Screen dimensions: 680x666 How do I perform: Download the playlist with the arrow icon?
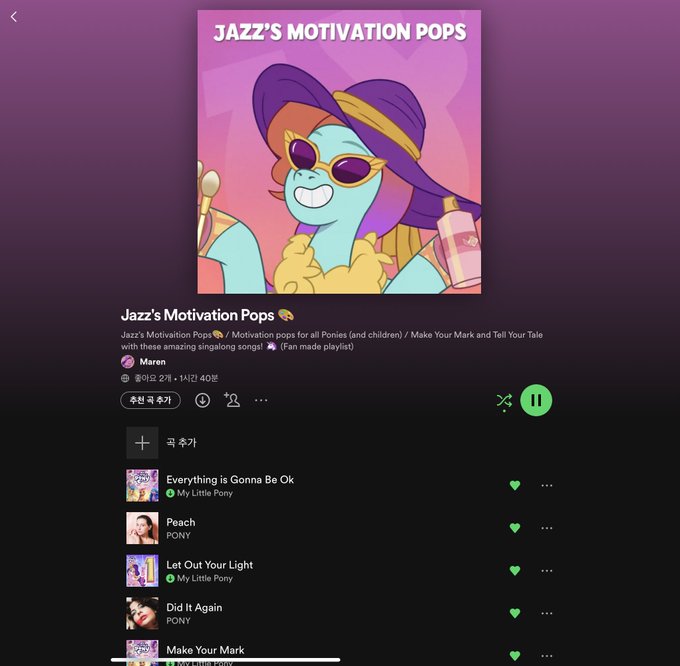[203, 400]
